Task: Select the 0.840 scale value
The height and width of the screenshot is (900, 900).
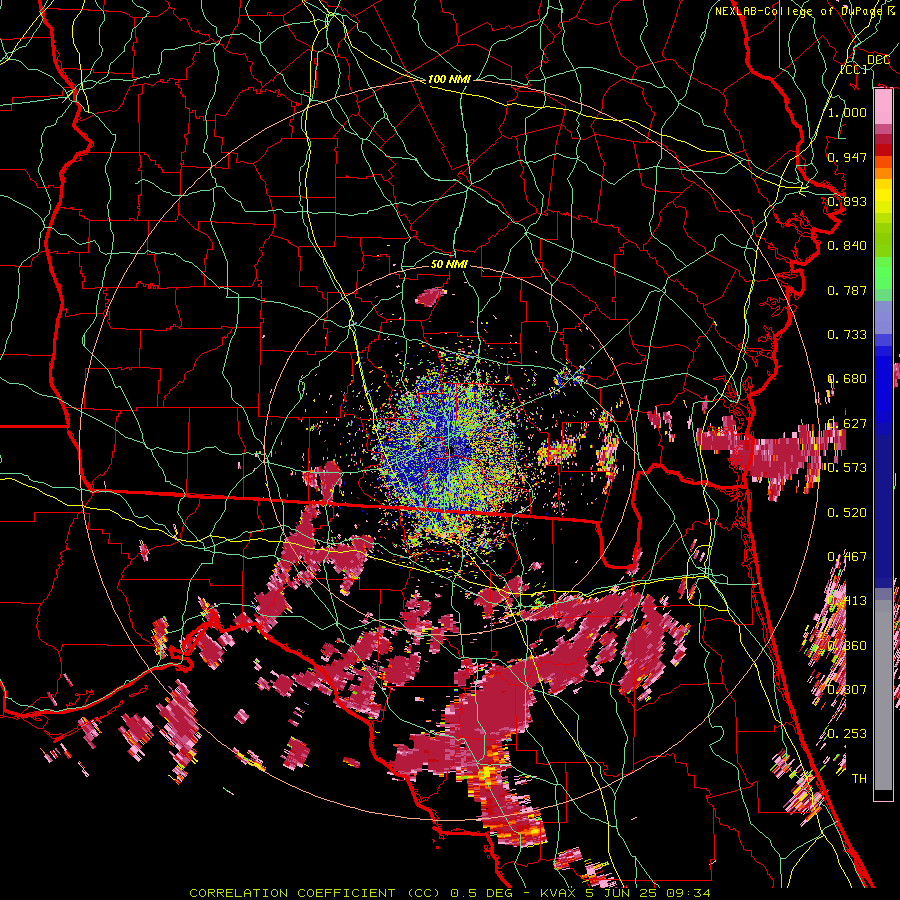Action: click(847, 246)
